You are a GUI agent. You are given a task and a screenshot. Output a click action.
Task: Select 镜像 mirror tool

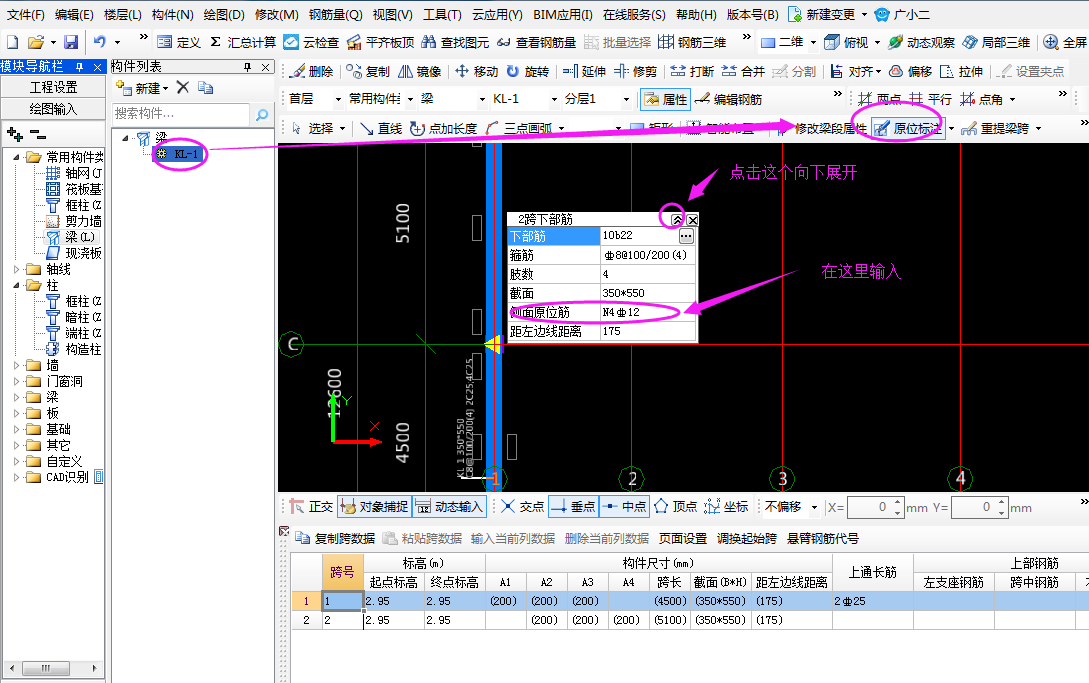pyautogui.click(x=419, y=72)
